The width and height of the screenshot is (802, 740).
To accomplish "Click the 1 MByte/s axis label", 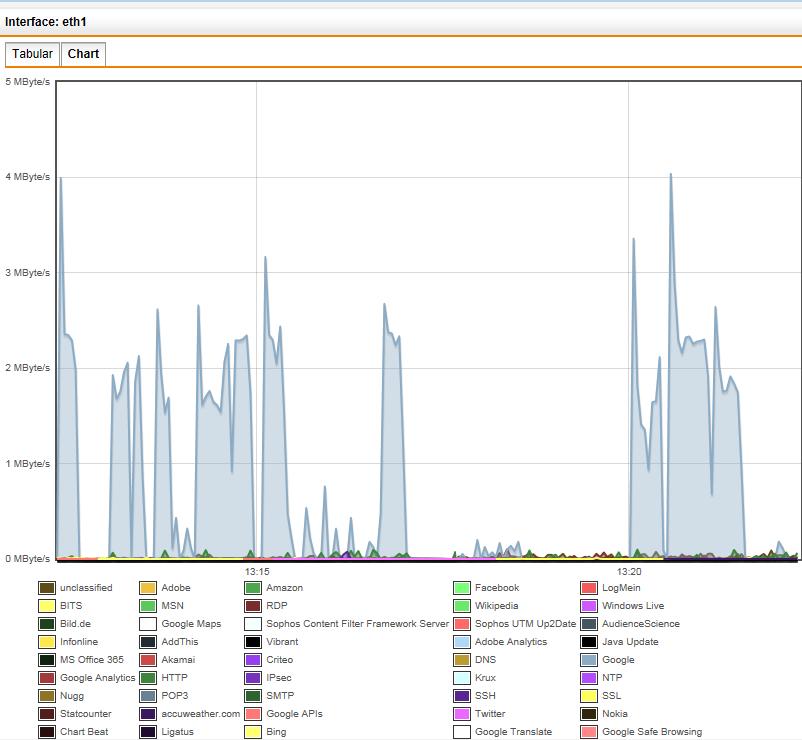I will point(28,464).
